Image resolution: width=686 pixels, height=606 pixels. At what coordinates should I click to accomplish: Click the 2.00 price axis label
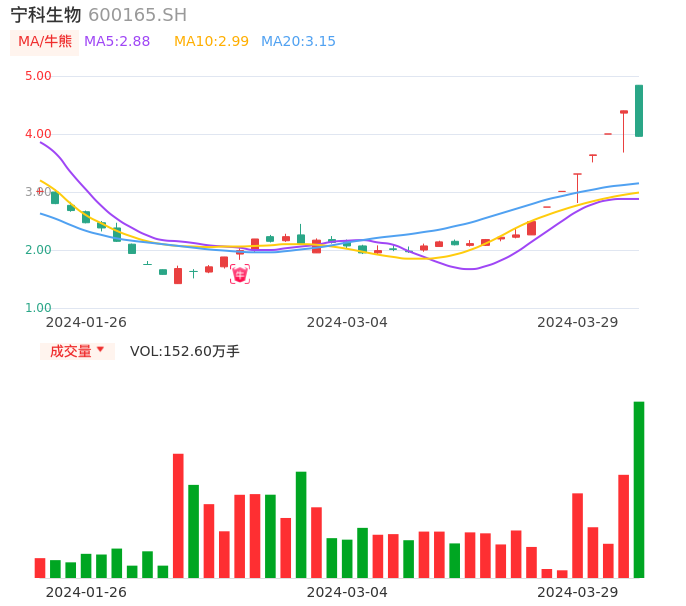coord(38,250)
